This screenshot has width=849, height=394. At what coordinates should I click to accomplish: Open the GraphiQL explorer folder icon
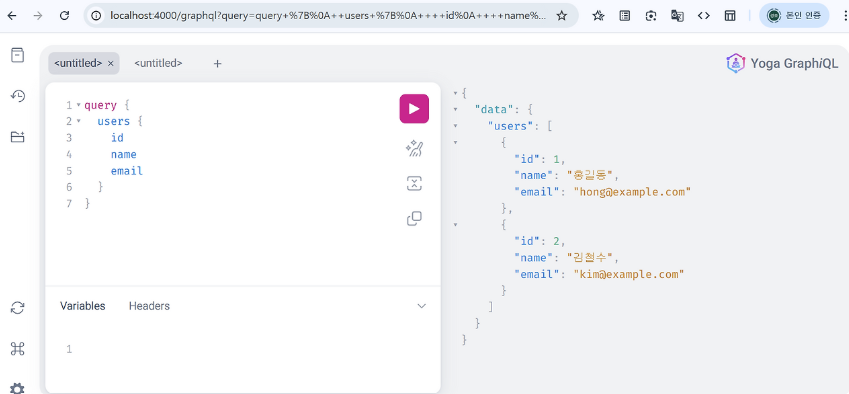pyautogui.click(x=18, y=137)
